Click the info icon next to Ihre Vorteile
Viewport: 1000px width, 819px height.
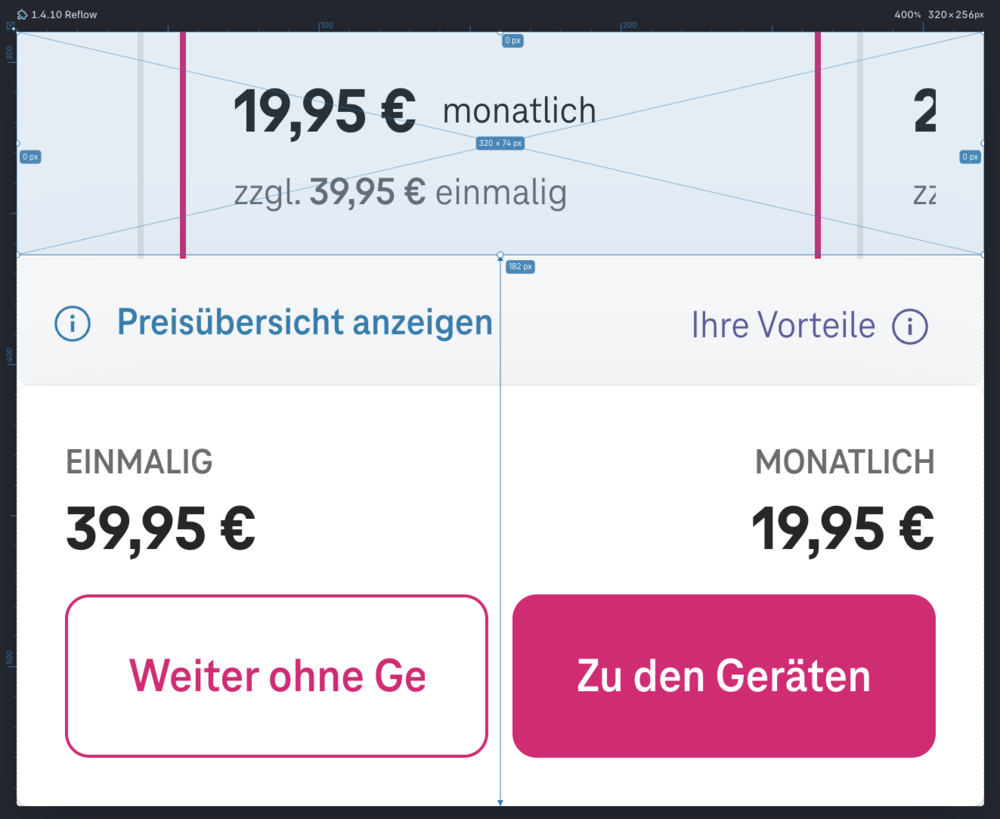(x=910, y=326)
